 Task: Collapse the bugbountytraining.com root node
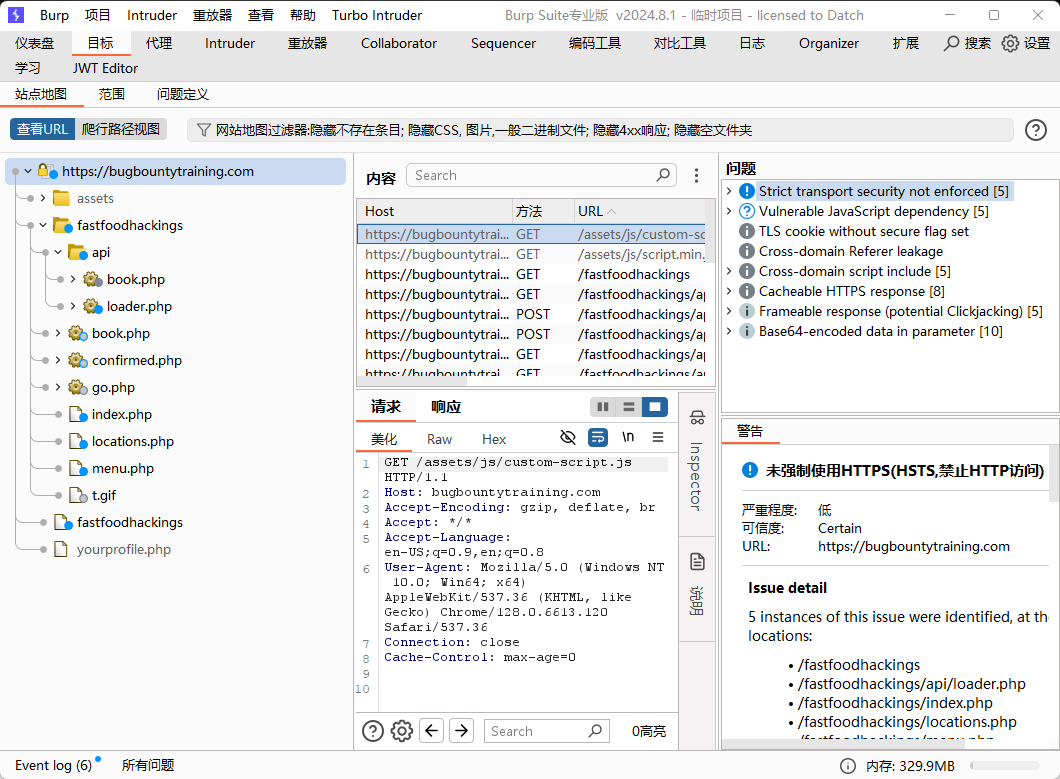28,172
